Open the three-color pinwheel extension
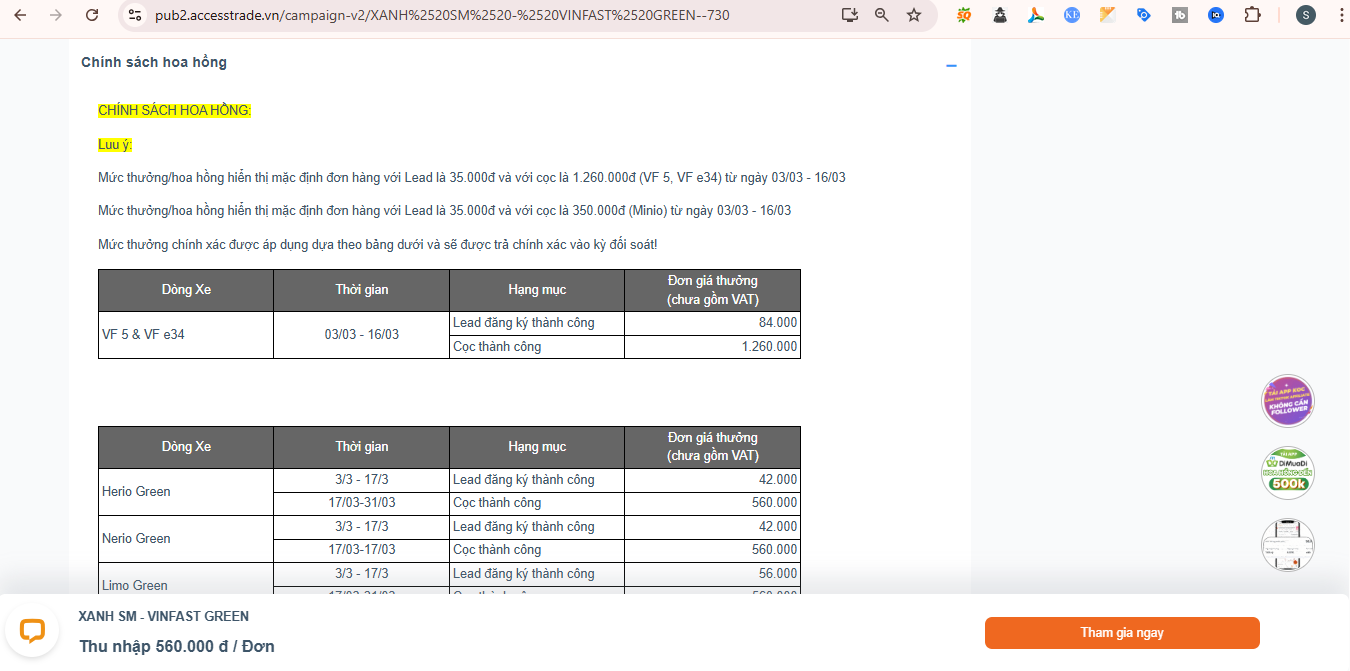Screen dimensions: 1350x671 (1036, 15)
